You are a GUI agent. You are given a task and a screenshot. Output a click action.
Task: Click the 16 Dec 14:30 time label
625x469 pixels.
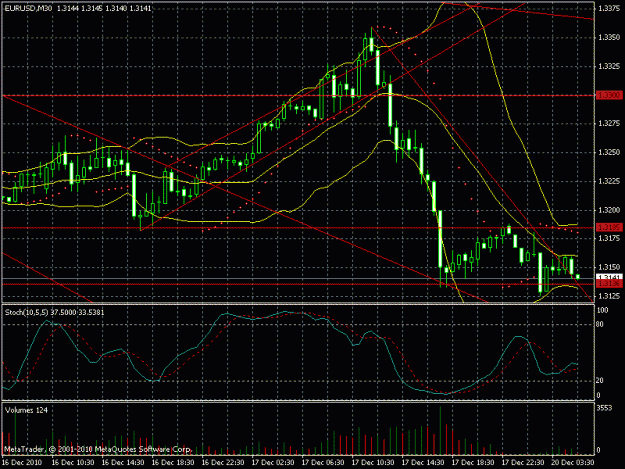point(123,463)
